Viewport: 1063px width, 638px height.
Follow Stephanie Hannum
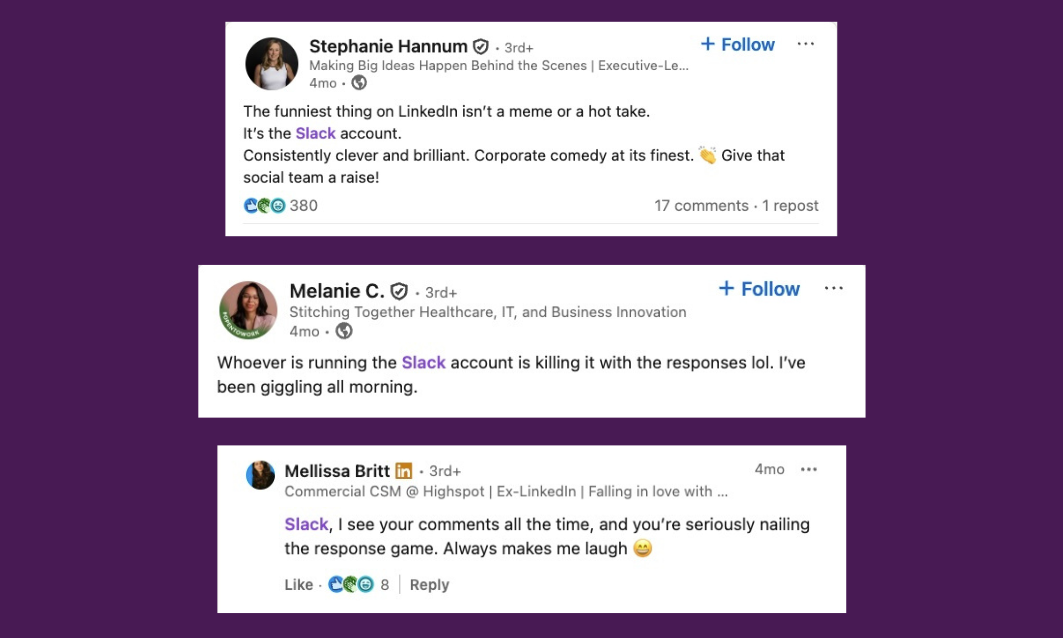tap(738, 44)
